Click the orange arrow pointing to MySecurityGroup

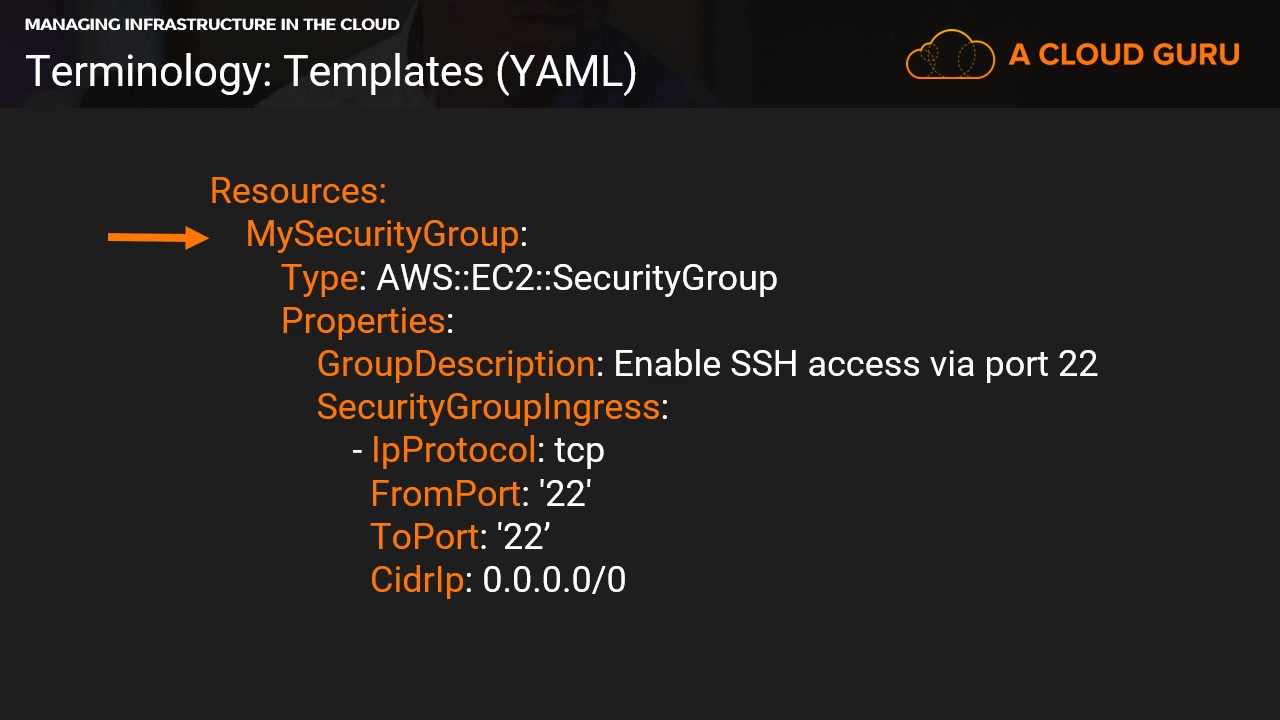(158, 238)
